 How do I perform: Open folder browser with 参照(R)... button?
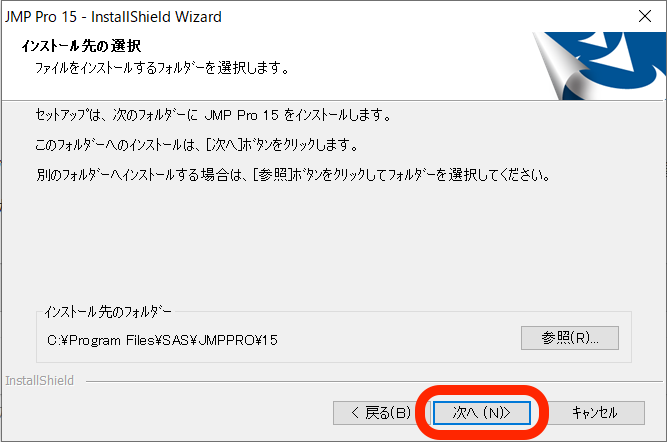pyautogui.click(x=570, y=338)
